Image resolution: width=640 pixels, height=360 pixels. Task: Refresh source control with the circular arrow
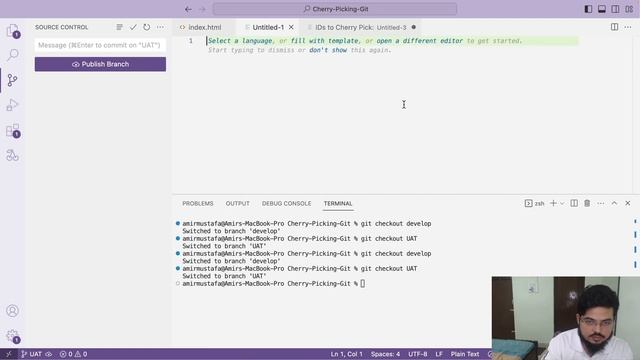click(147, 27)
